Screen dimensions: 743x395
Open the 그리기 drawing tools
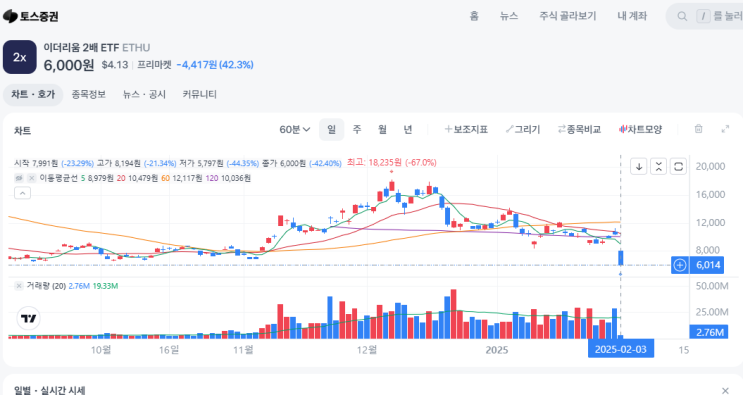pyautogui.click(x=523, y=129)
